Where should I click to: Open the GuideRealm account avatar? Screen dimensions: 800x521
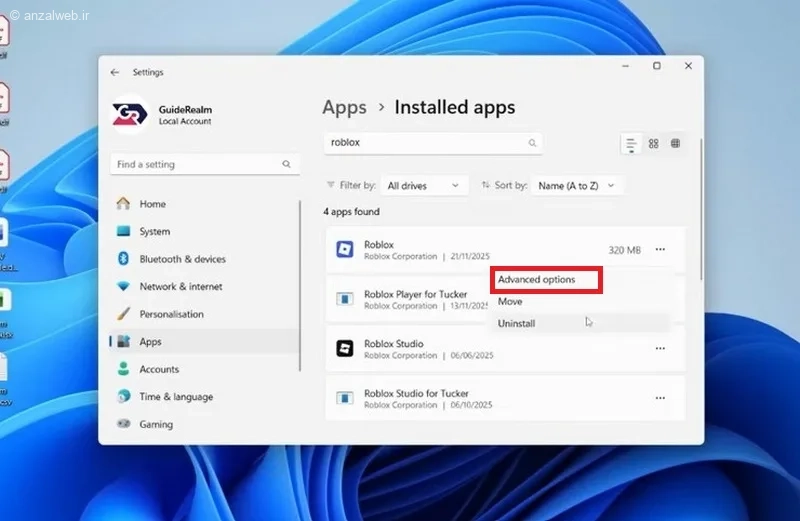click(130, 114)
